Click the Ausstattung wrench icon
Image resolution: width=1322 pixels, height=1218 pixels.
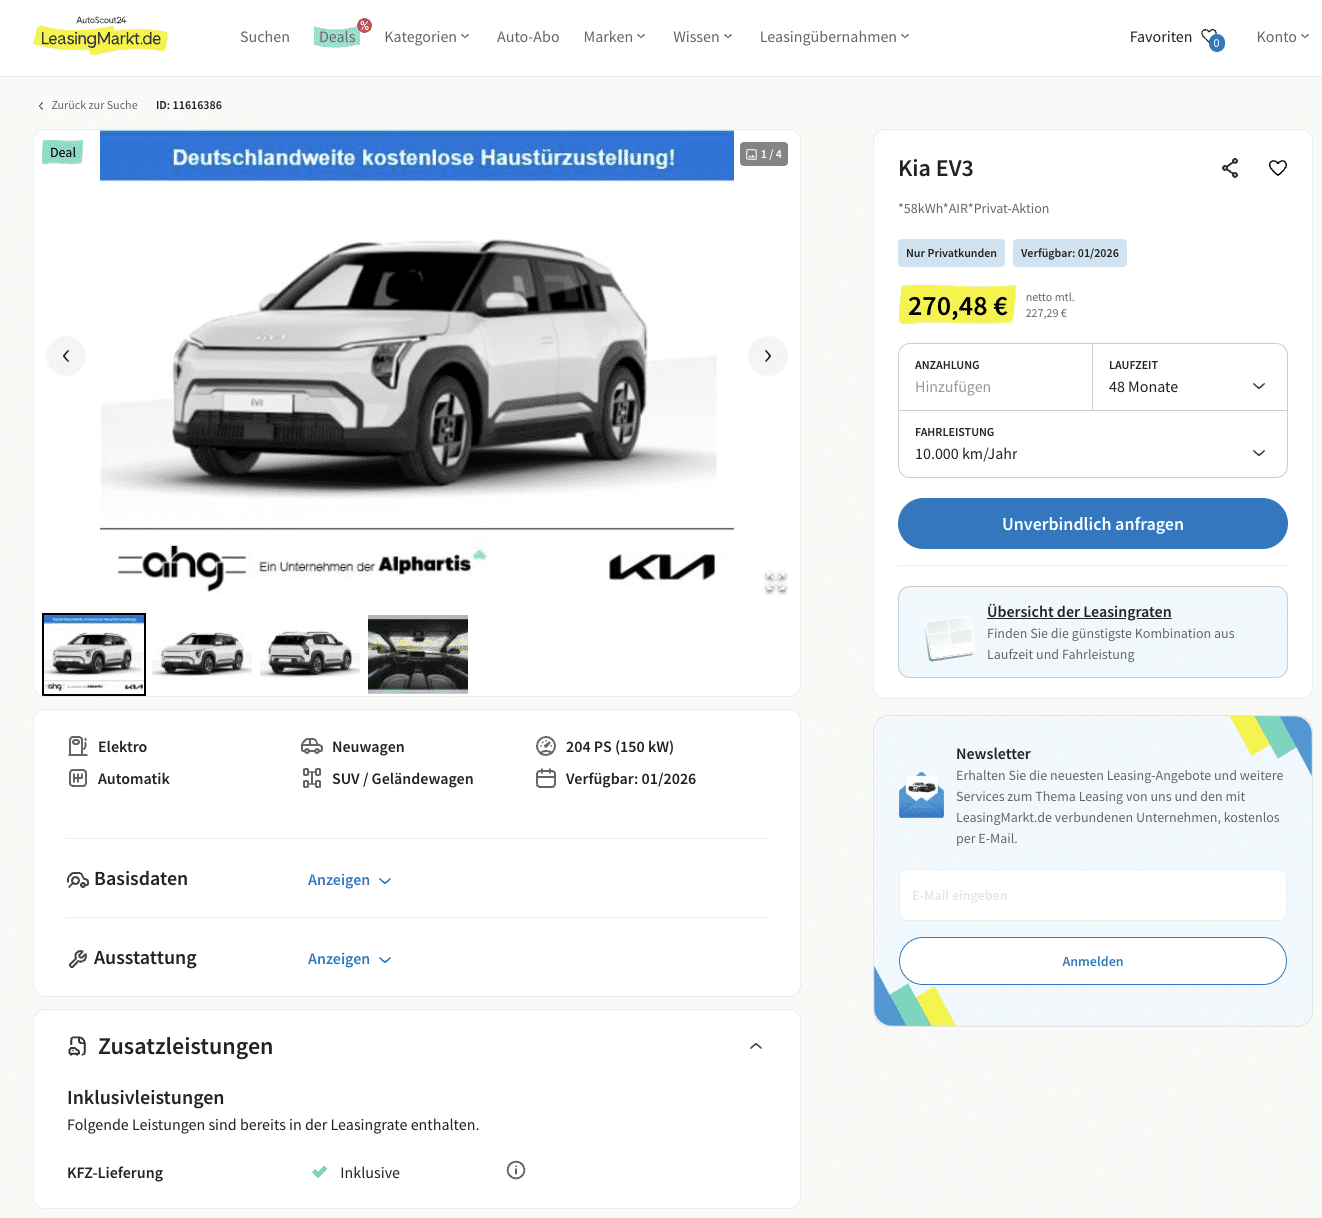tap(78, 959)
